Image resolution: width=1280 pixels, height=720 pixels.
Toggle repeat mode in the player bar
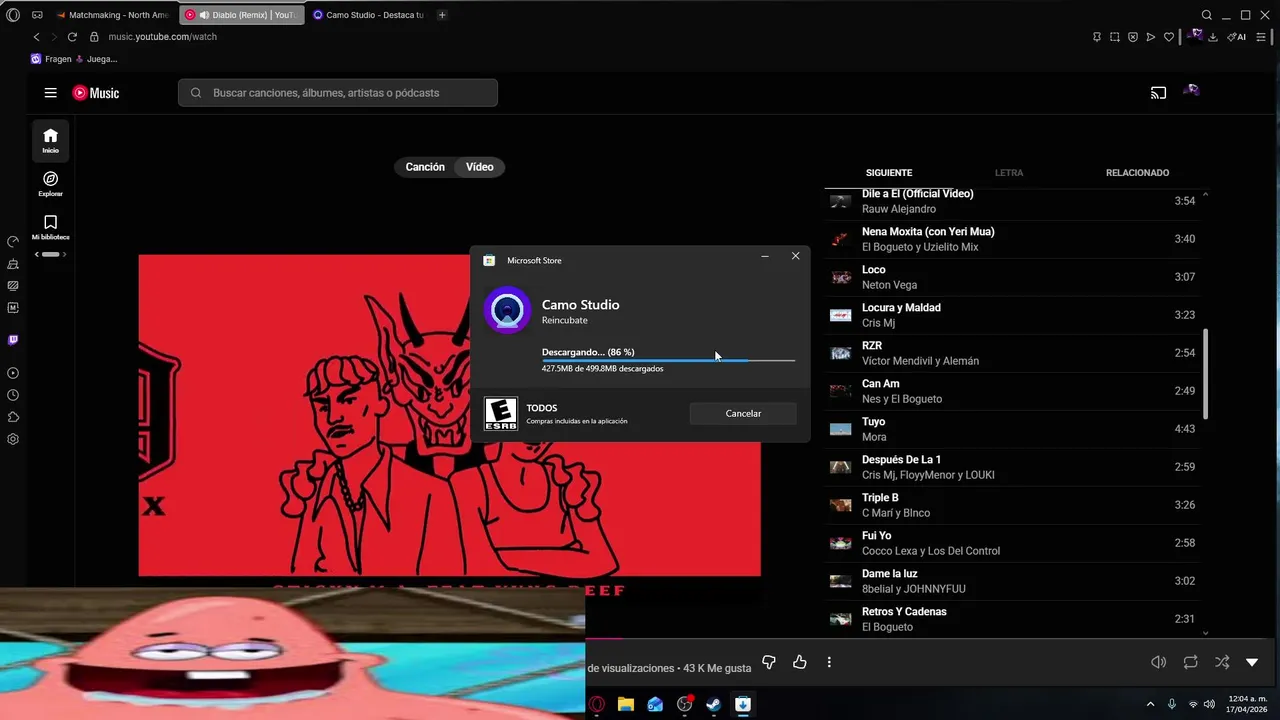click(1190, 662)
